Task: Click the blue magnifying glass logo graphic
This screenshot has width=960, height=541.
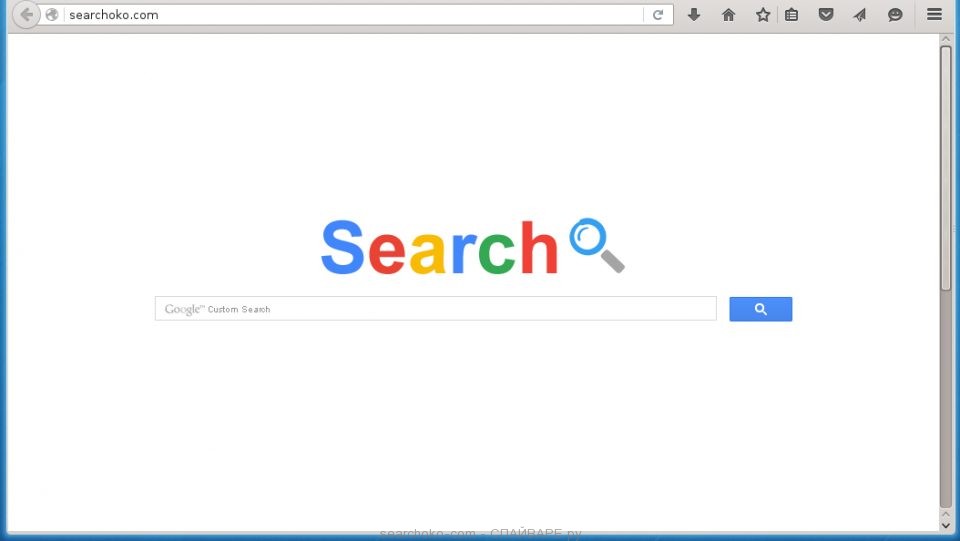Action: point(597,245)
